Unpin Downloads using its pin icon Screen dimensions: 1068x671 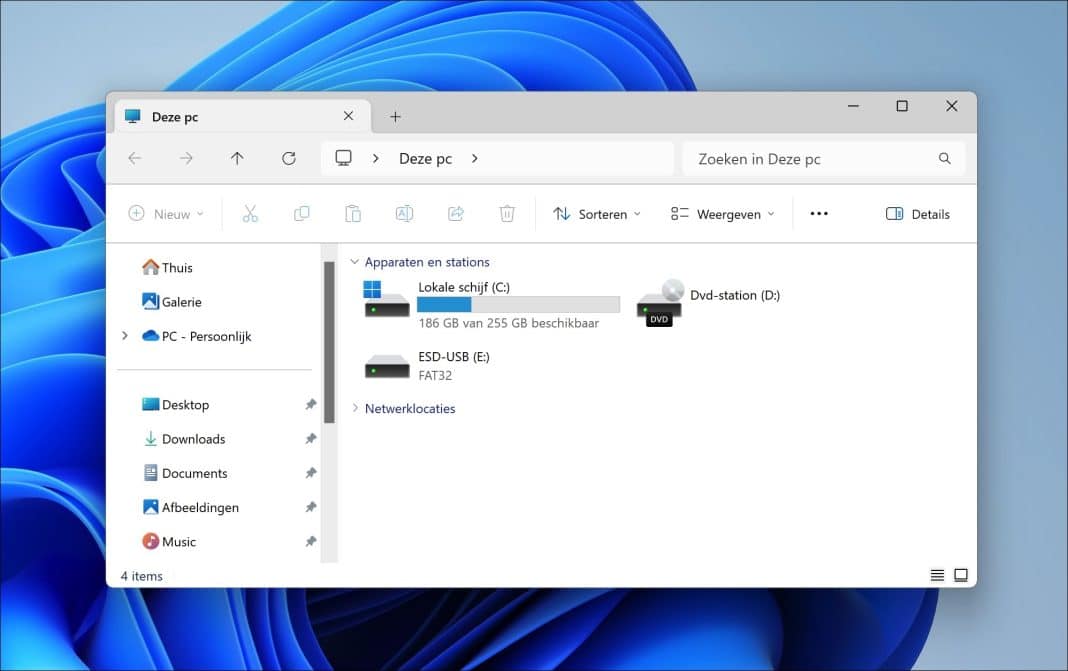pyautogui.click(x=310, y=438)
